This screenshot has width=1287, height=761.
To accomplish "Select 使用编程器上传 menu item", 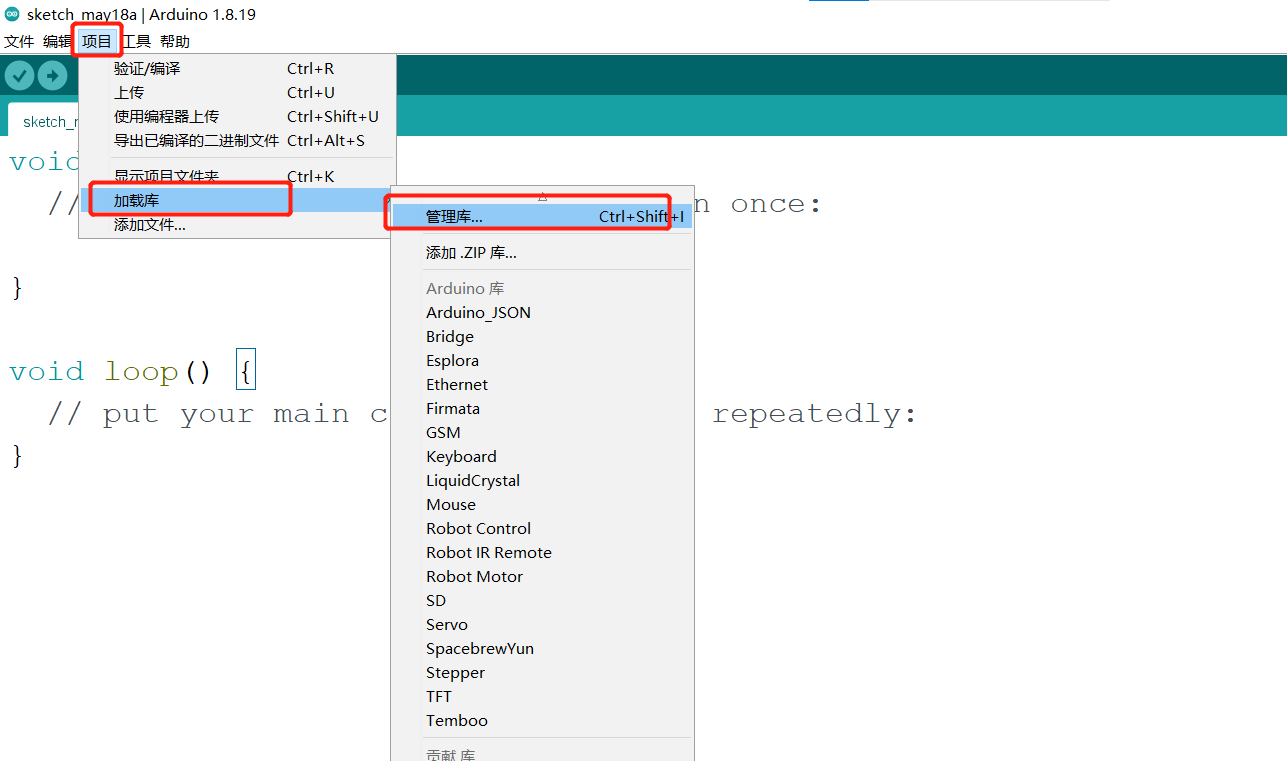I will (x=166, y=117).
